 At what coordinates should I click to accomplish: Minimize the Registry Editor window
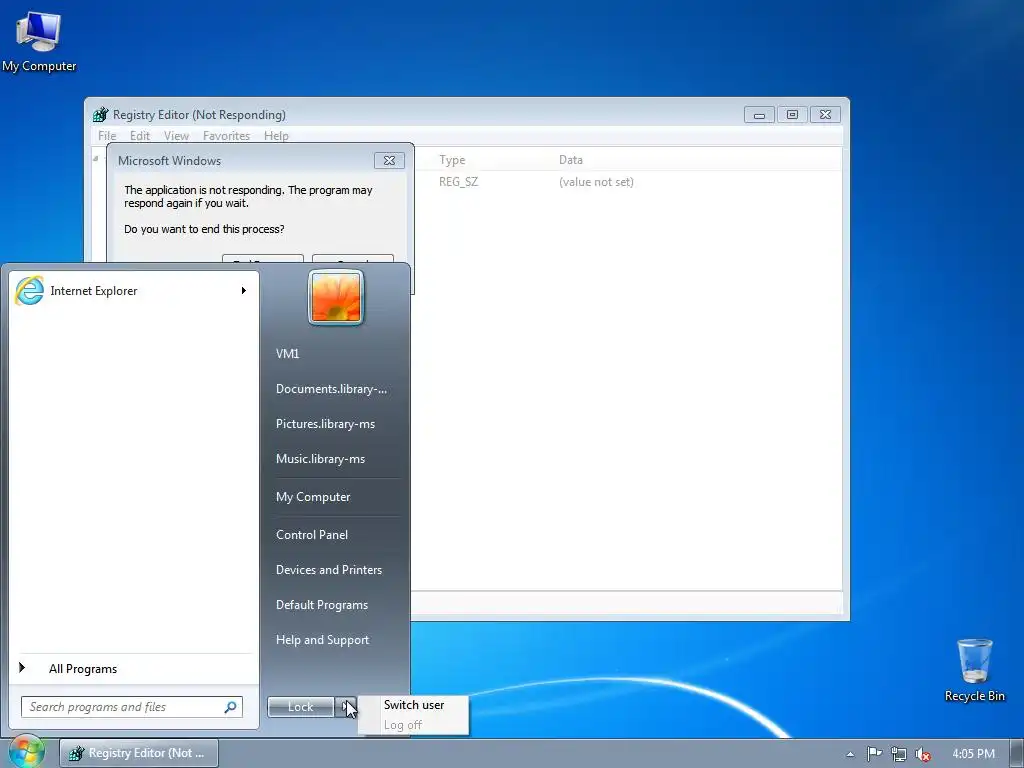click(x=760, y=115)
